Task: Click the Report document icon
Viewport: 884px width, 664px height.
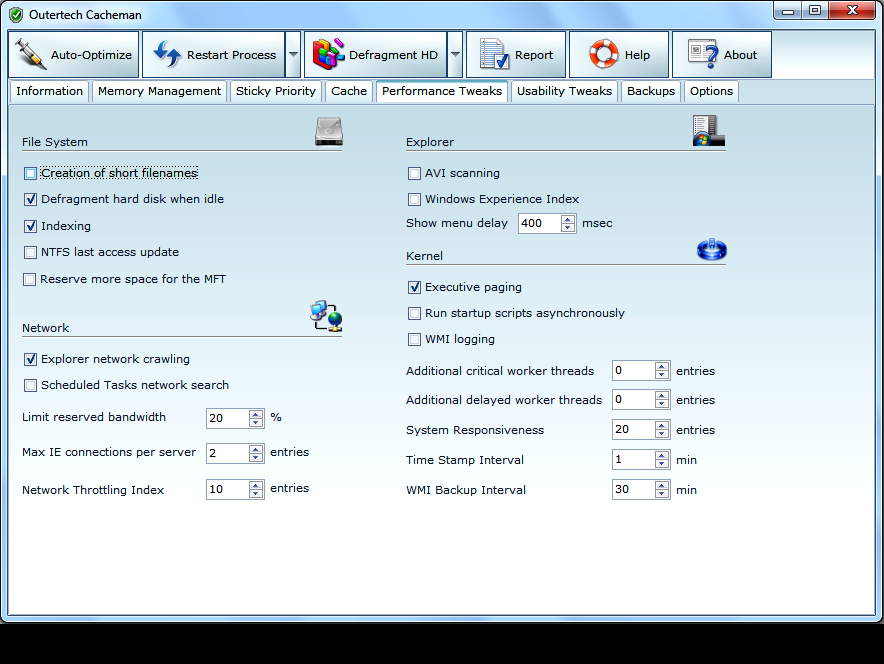Action: click(x=494, y=54)
